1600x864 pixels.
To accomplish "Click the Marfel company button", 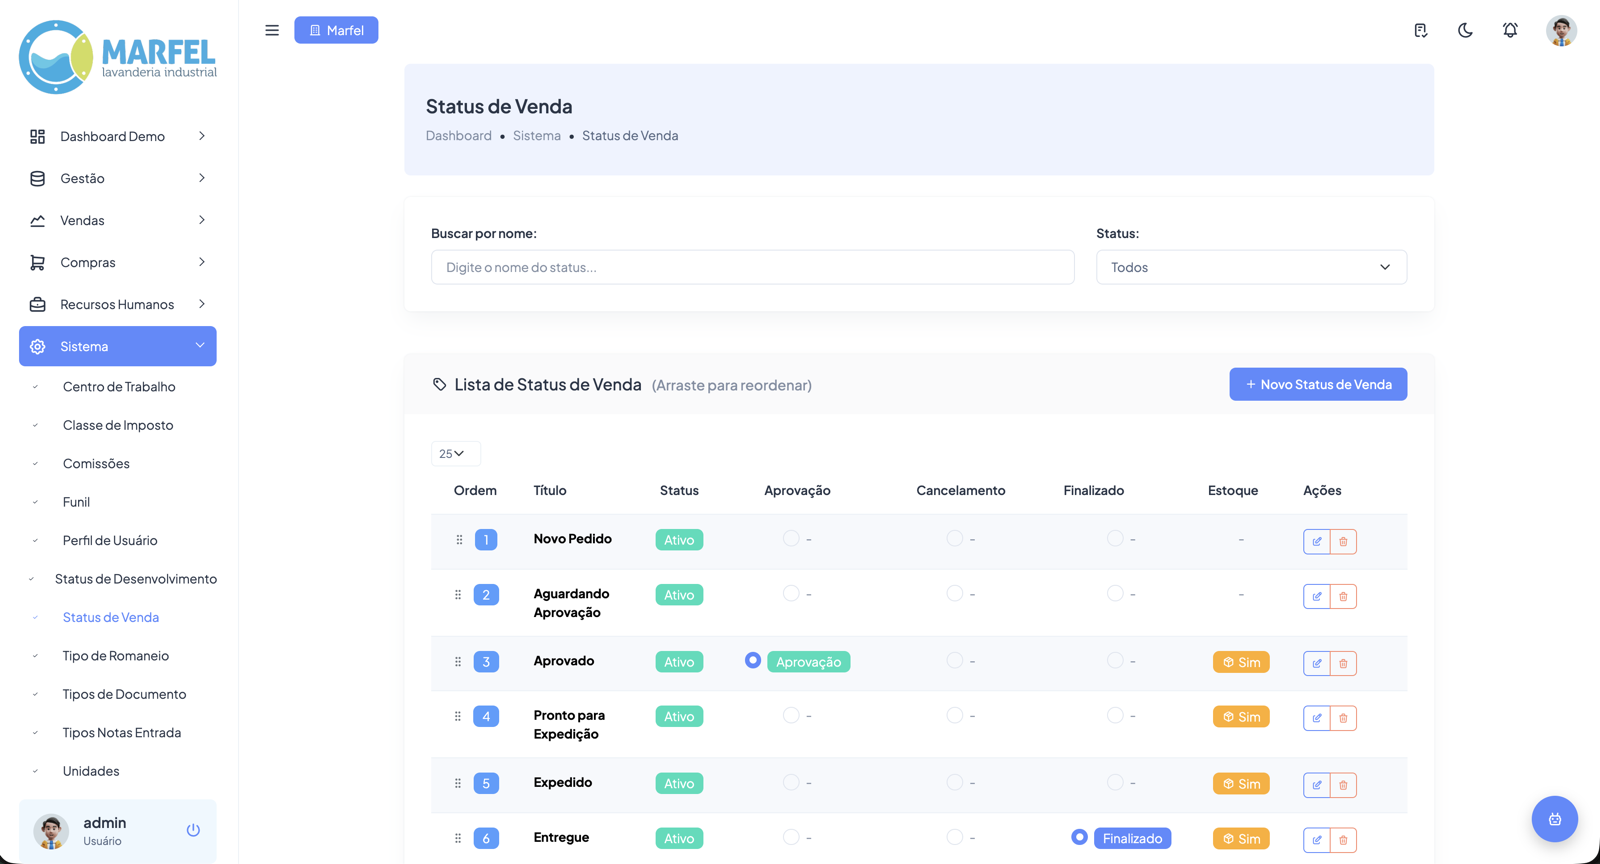I will pyautogui.click(x=336, y=30).
